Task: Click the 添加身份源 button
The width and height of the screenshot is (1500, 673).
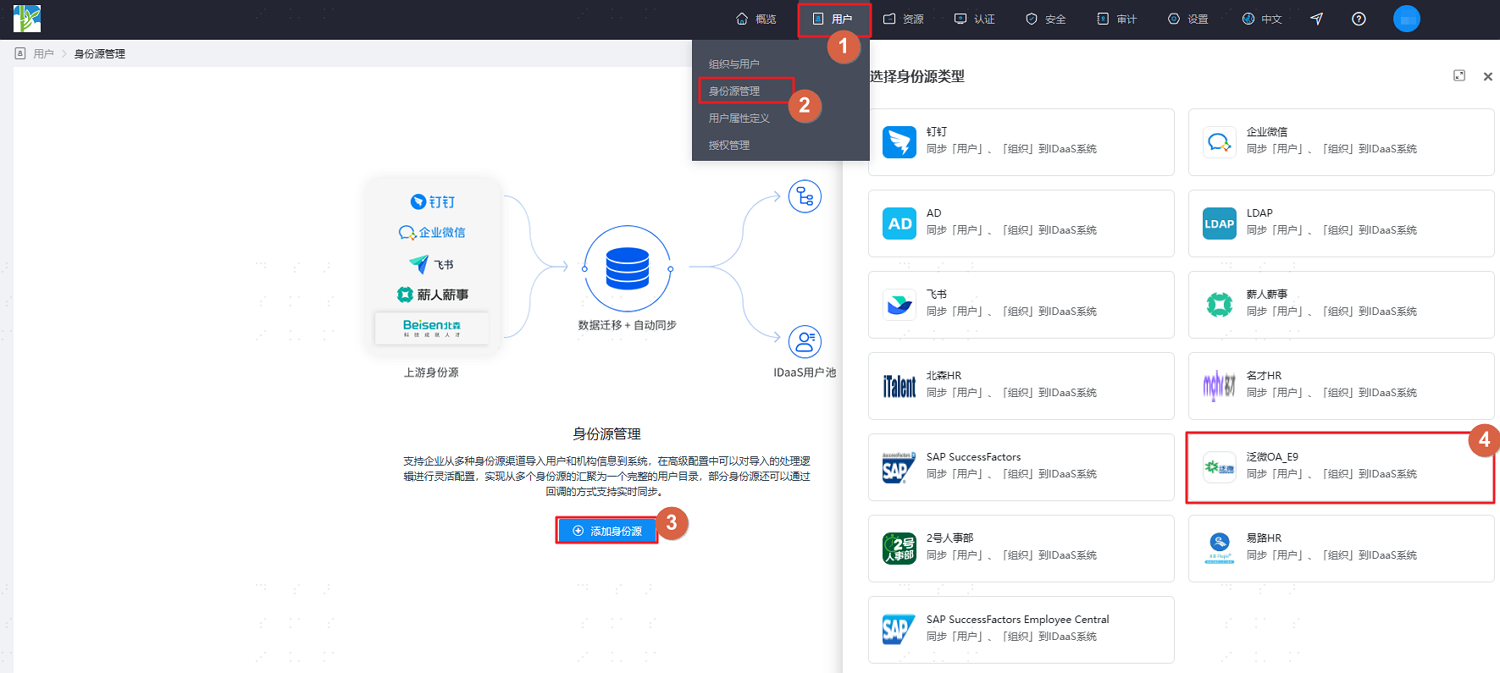Action: pyautogui.click(x=607, y=530)
